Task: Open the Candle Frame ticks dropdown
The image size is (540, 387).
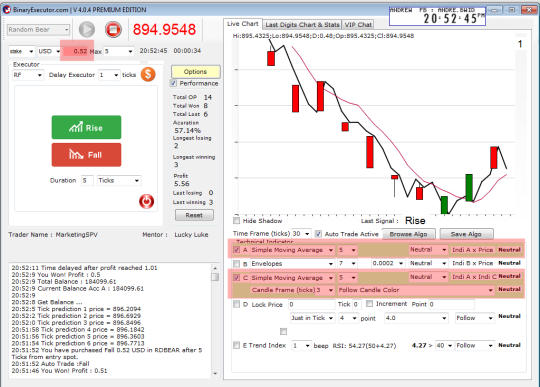Action: pos(292,290)
